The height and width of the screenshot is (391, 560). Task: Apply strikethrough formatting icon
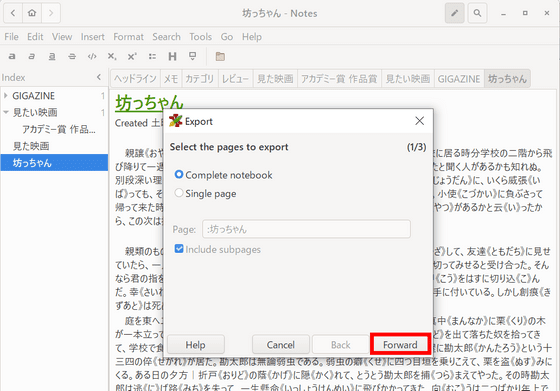(x=72, y=56)
